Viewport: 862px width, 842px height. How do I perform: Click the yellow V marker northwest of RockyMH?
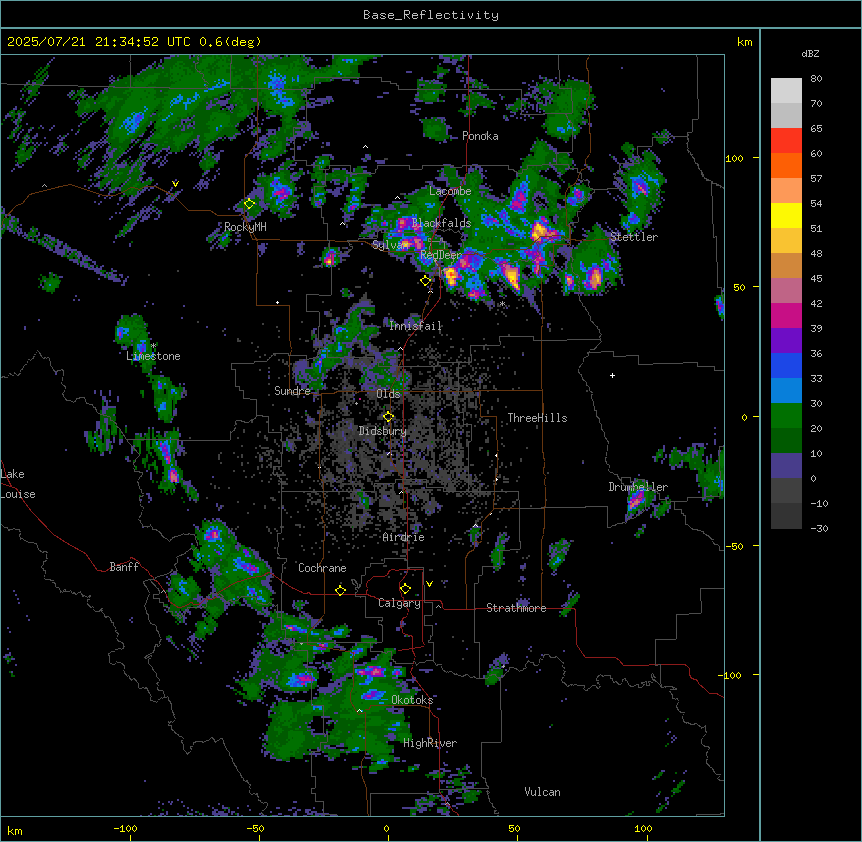[175, 184]
